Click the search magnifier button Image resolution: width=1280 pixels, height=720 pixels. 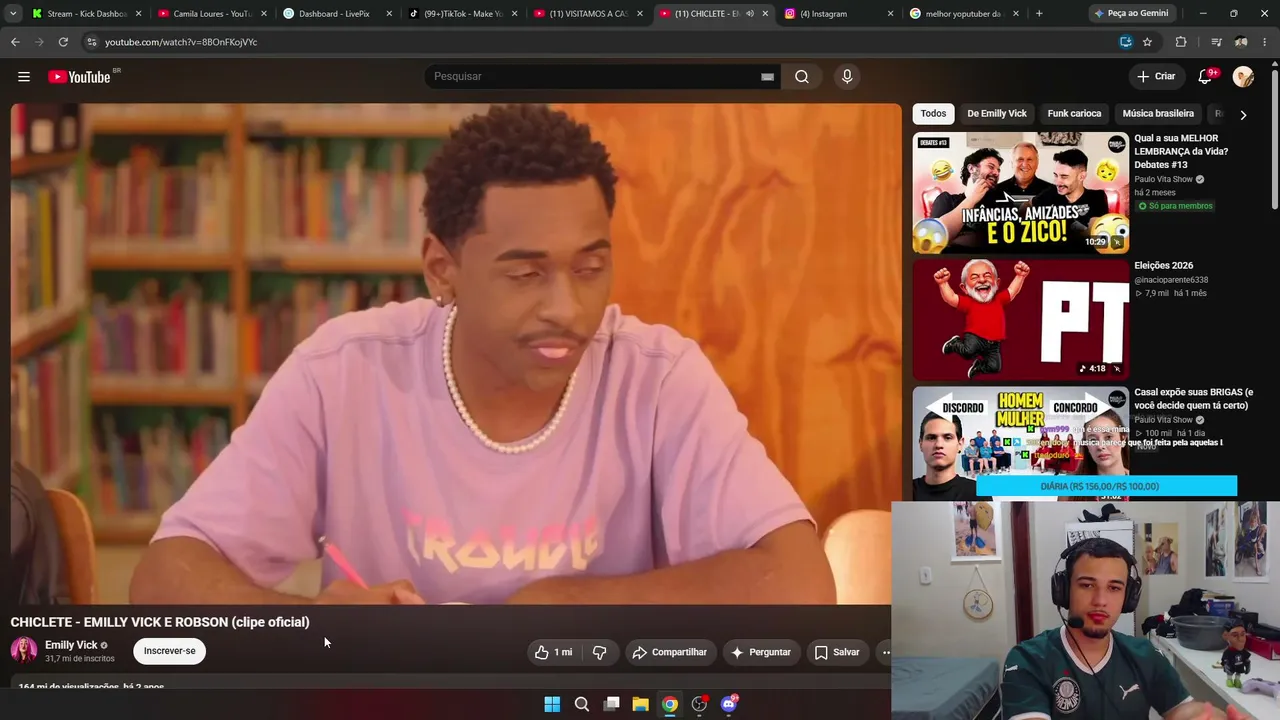click(802, 77)
